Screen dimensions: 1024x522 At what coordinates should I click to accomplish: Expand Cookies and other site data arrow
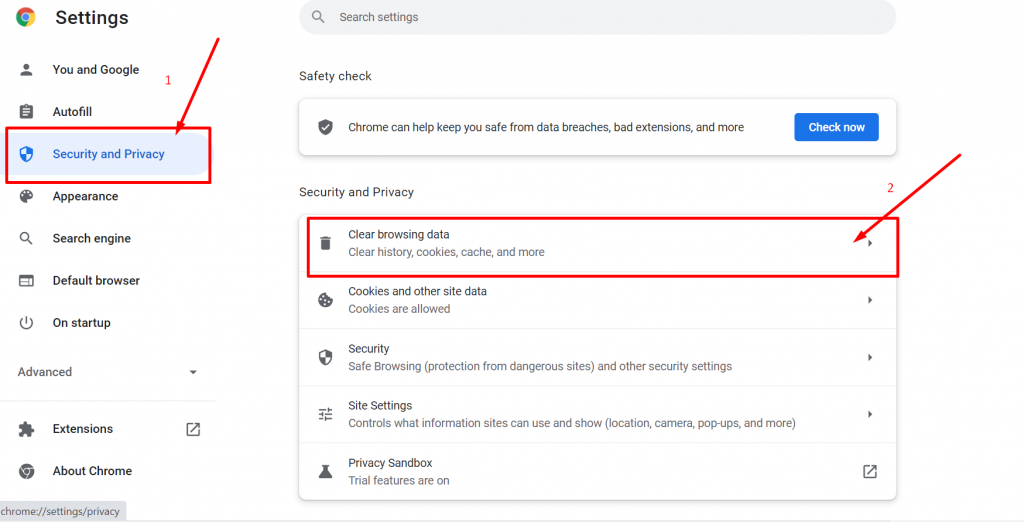click(870, 300)
